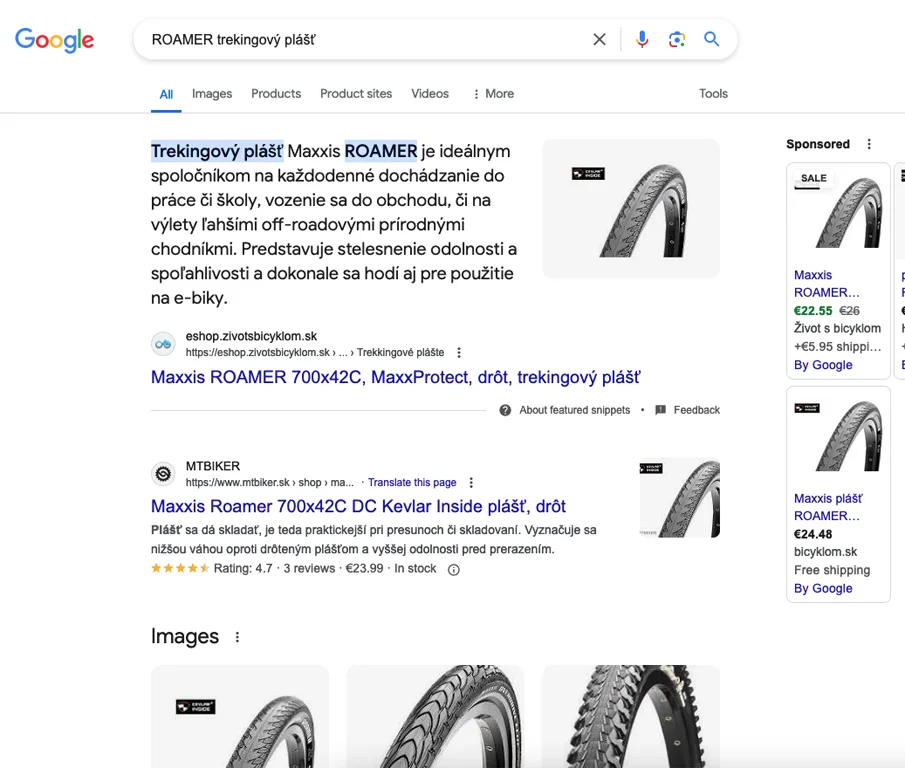Click About featured snippets question icon
Screen dimensions: 905x768
(505, 410)
